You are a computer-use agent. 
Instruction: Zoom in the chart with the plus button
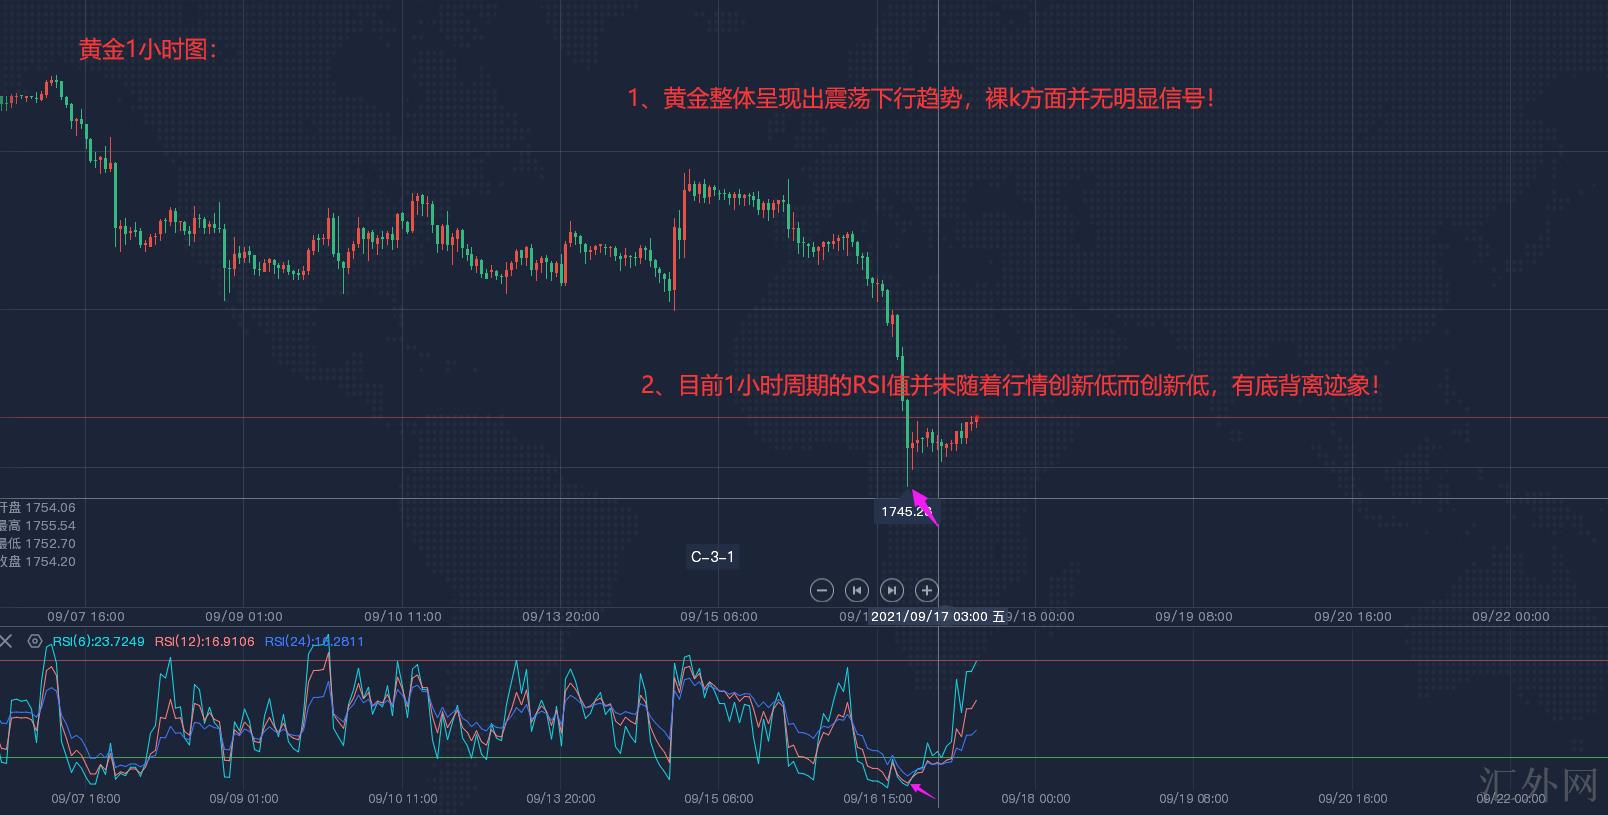coord(927,590)
